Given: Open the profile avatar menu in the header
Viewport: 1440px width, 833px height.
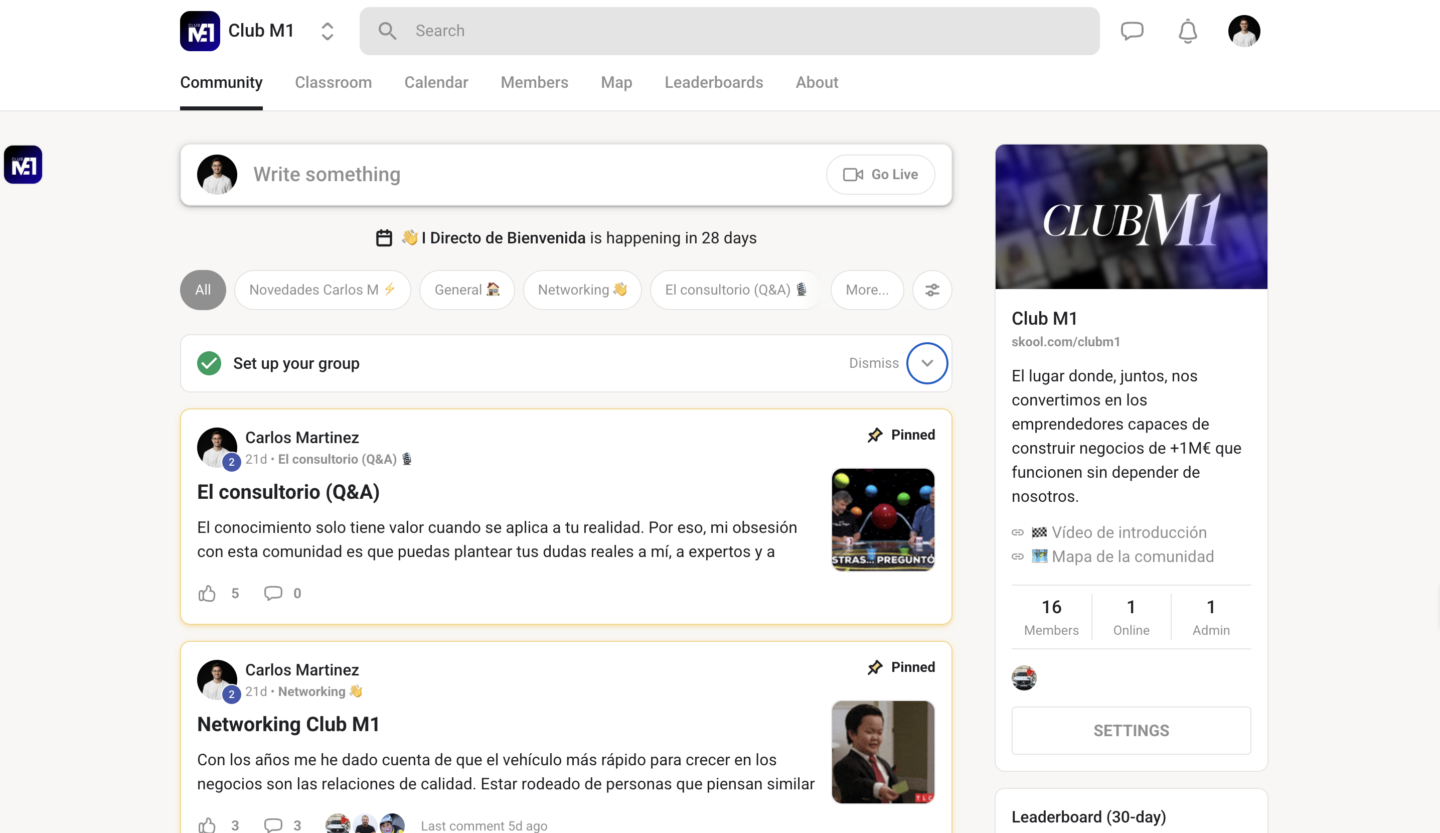Looking at the screenshot, I should tap(1244, 31).
